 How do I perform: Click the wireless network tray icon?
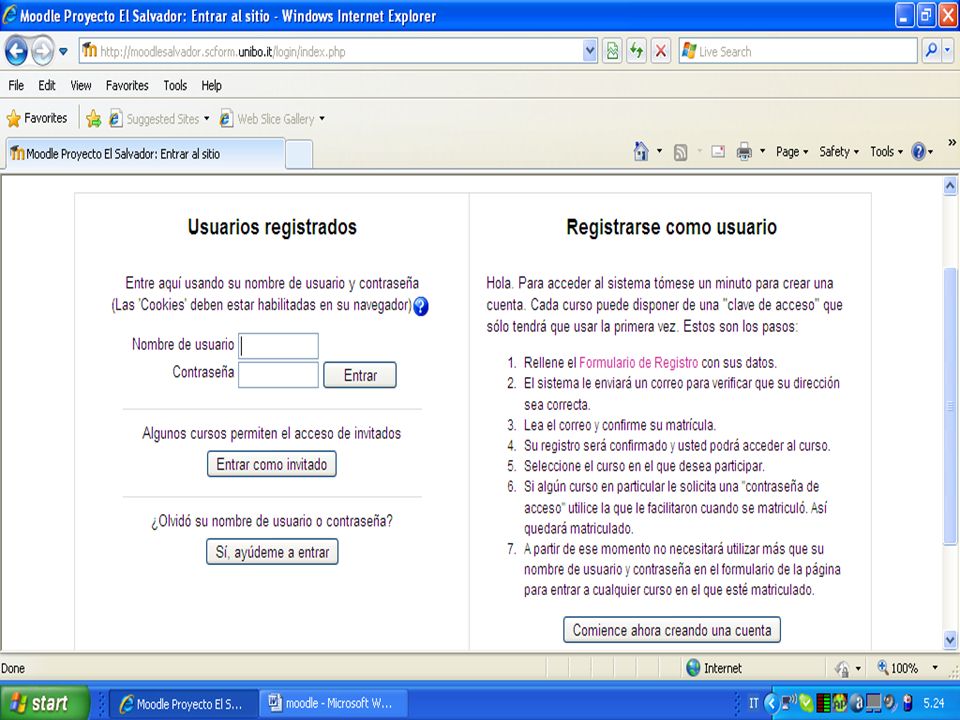[789, 702]
